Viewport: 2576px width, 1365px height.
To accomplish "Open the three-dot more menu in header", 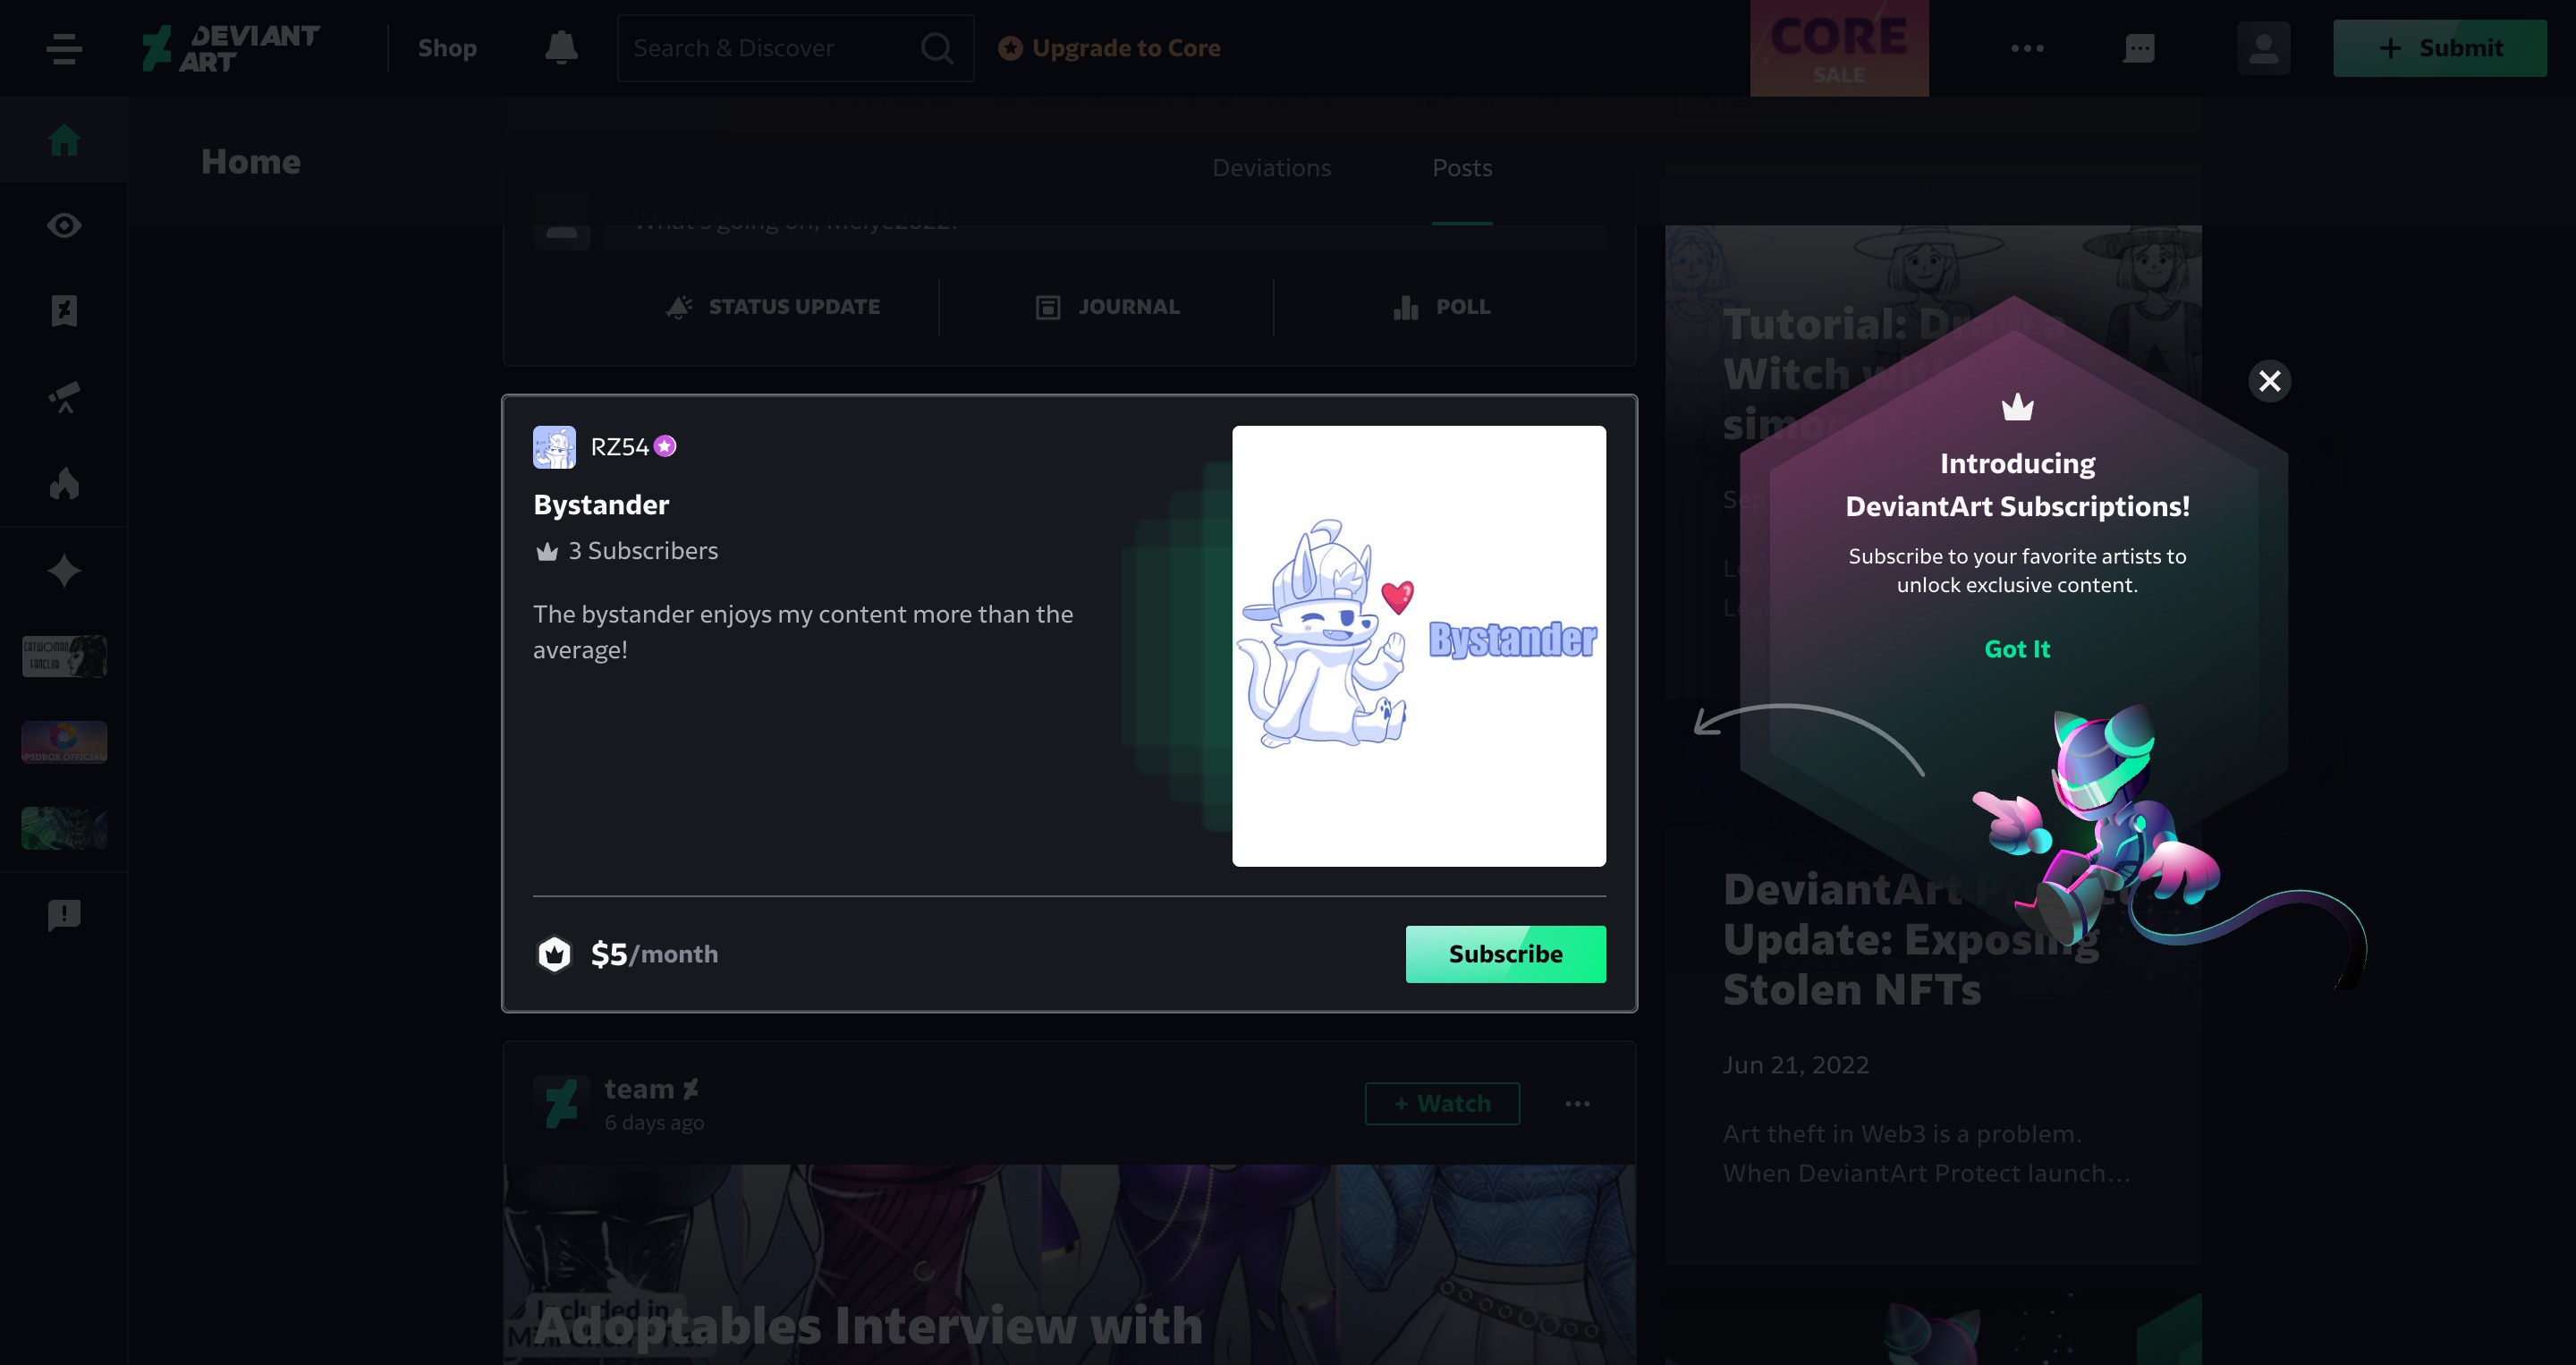I will (2027, 48).
